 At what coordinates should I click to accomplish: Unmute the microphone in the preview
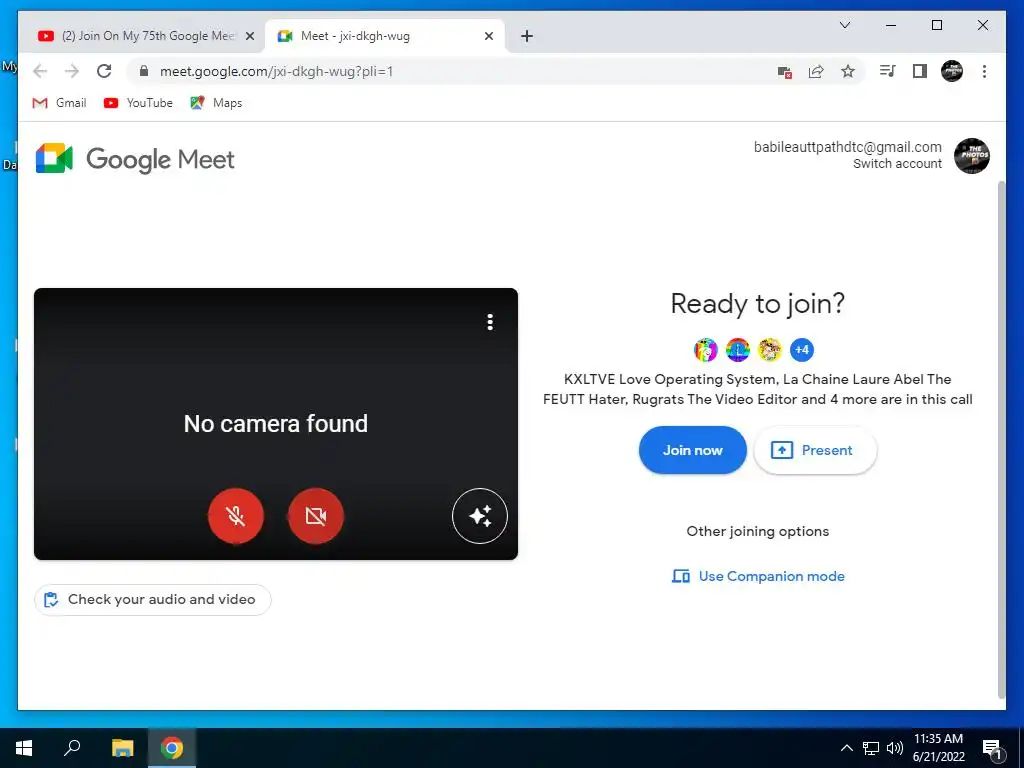tap(236, 516)
